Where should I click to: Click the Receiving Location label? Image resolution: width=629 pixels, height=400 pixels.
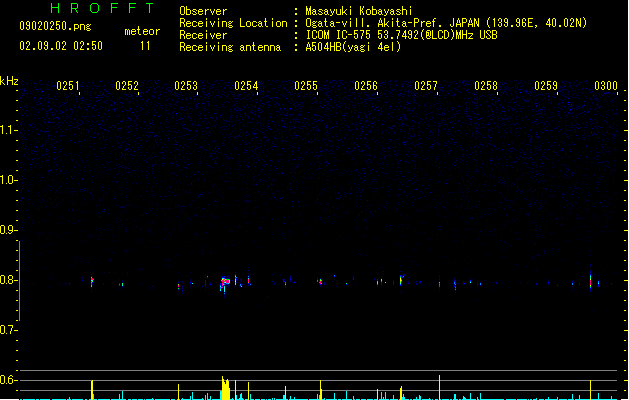click(233, 23)
